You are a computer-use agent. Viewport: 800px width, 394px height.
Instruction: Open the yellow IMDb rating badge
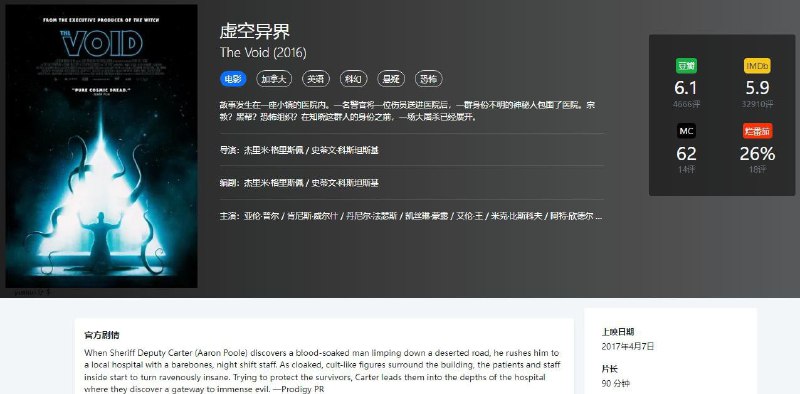pyautogui.click(x=757, y=66)
